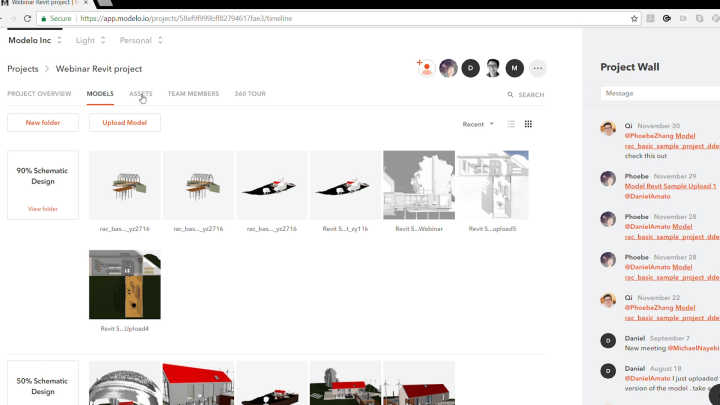Click Webinar Revit project breadcrumb
This screenshot has height=405, width=720.
click(99, 69)
